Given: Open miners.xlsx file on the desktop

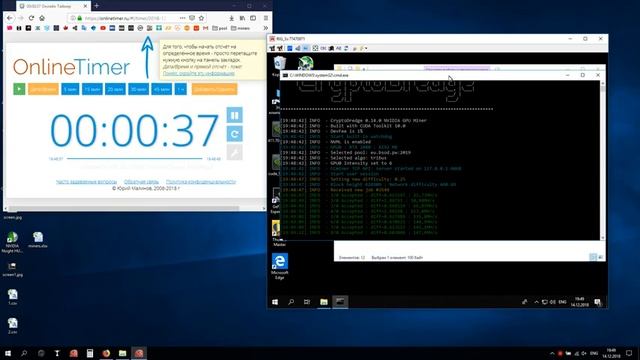Looking at the screenshot, I should [x=38, y=240].
